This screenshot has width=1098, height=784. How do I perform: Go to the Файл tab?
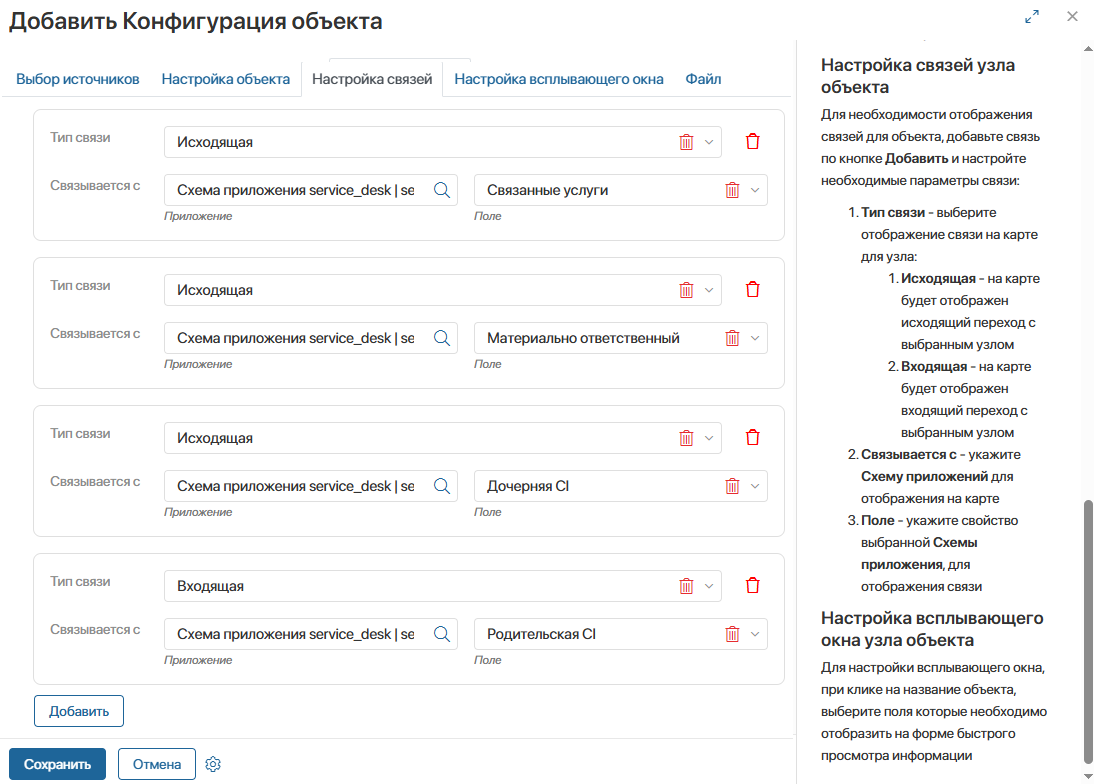(703, 79)
